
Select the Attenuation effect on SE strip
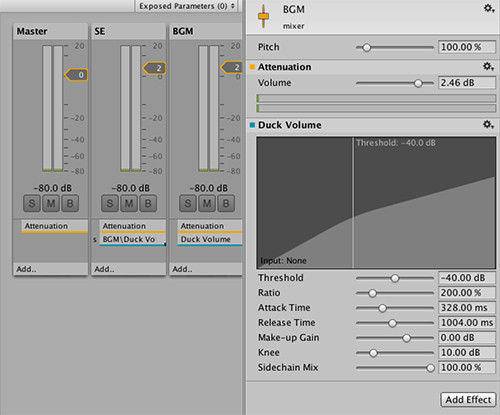coord(133,226)
